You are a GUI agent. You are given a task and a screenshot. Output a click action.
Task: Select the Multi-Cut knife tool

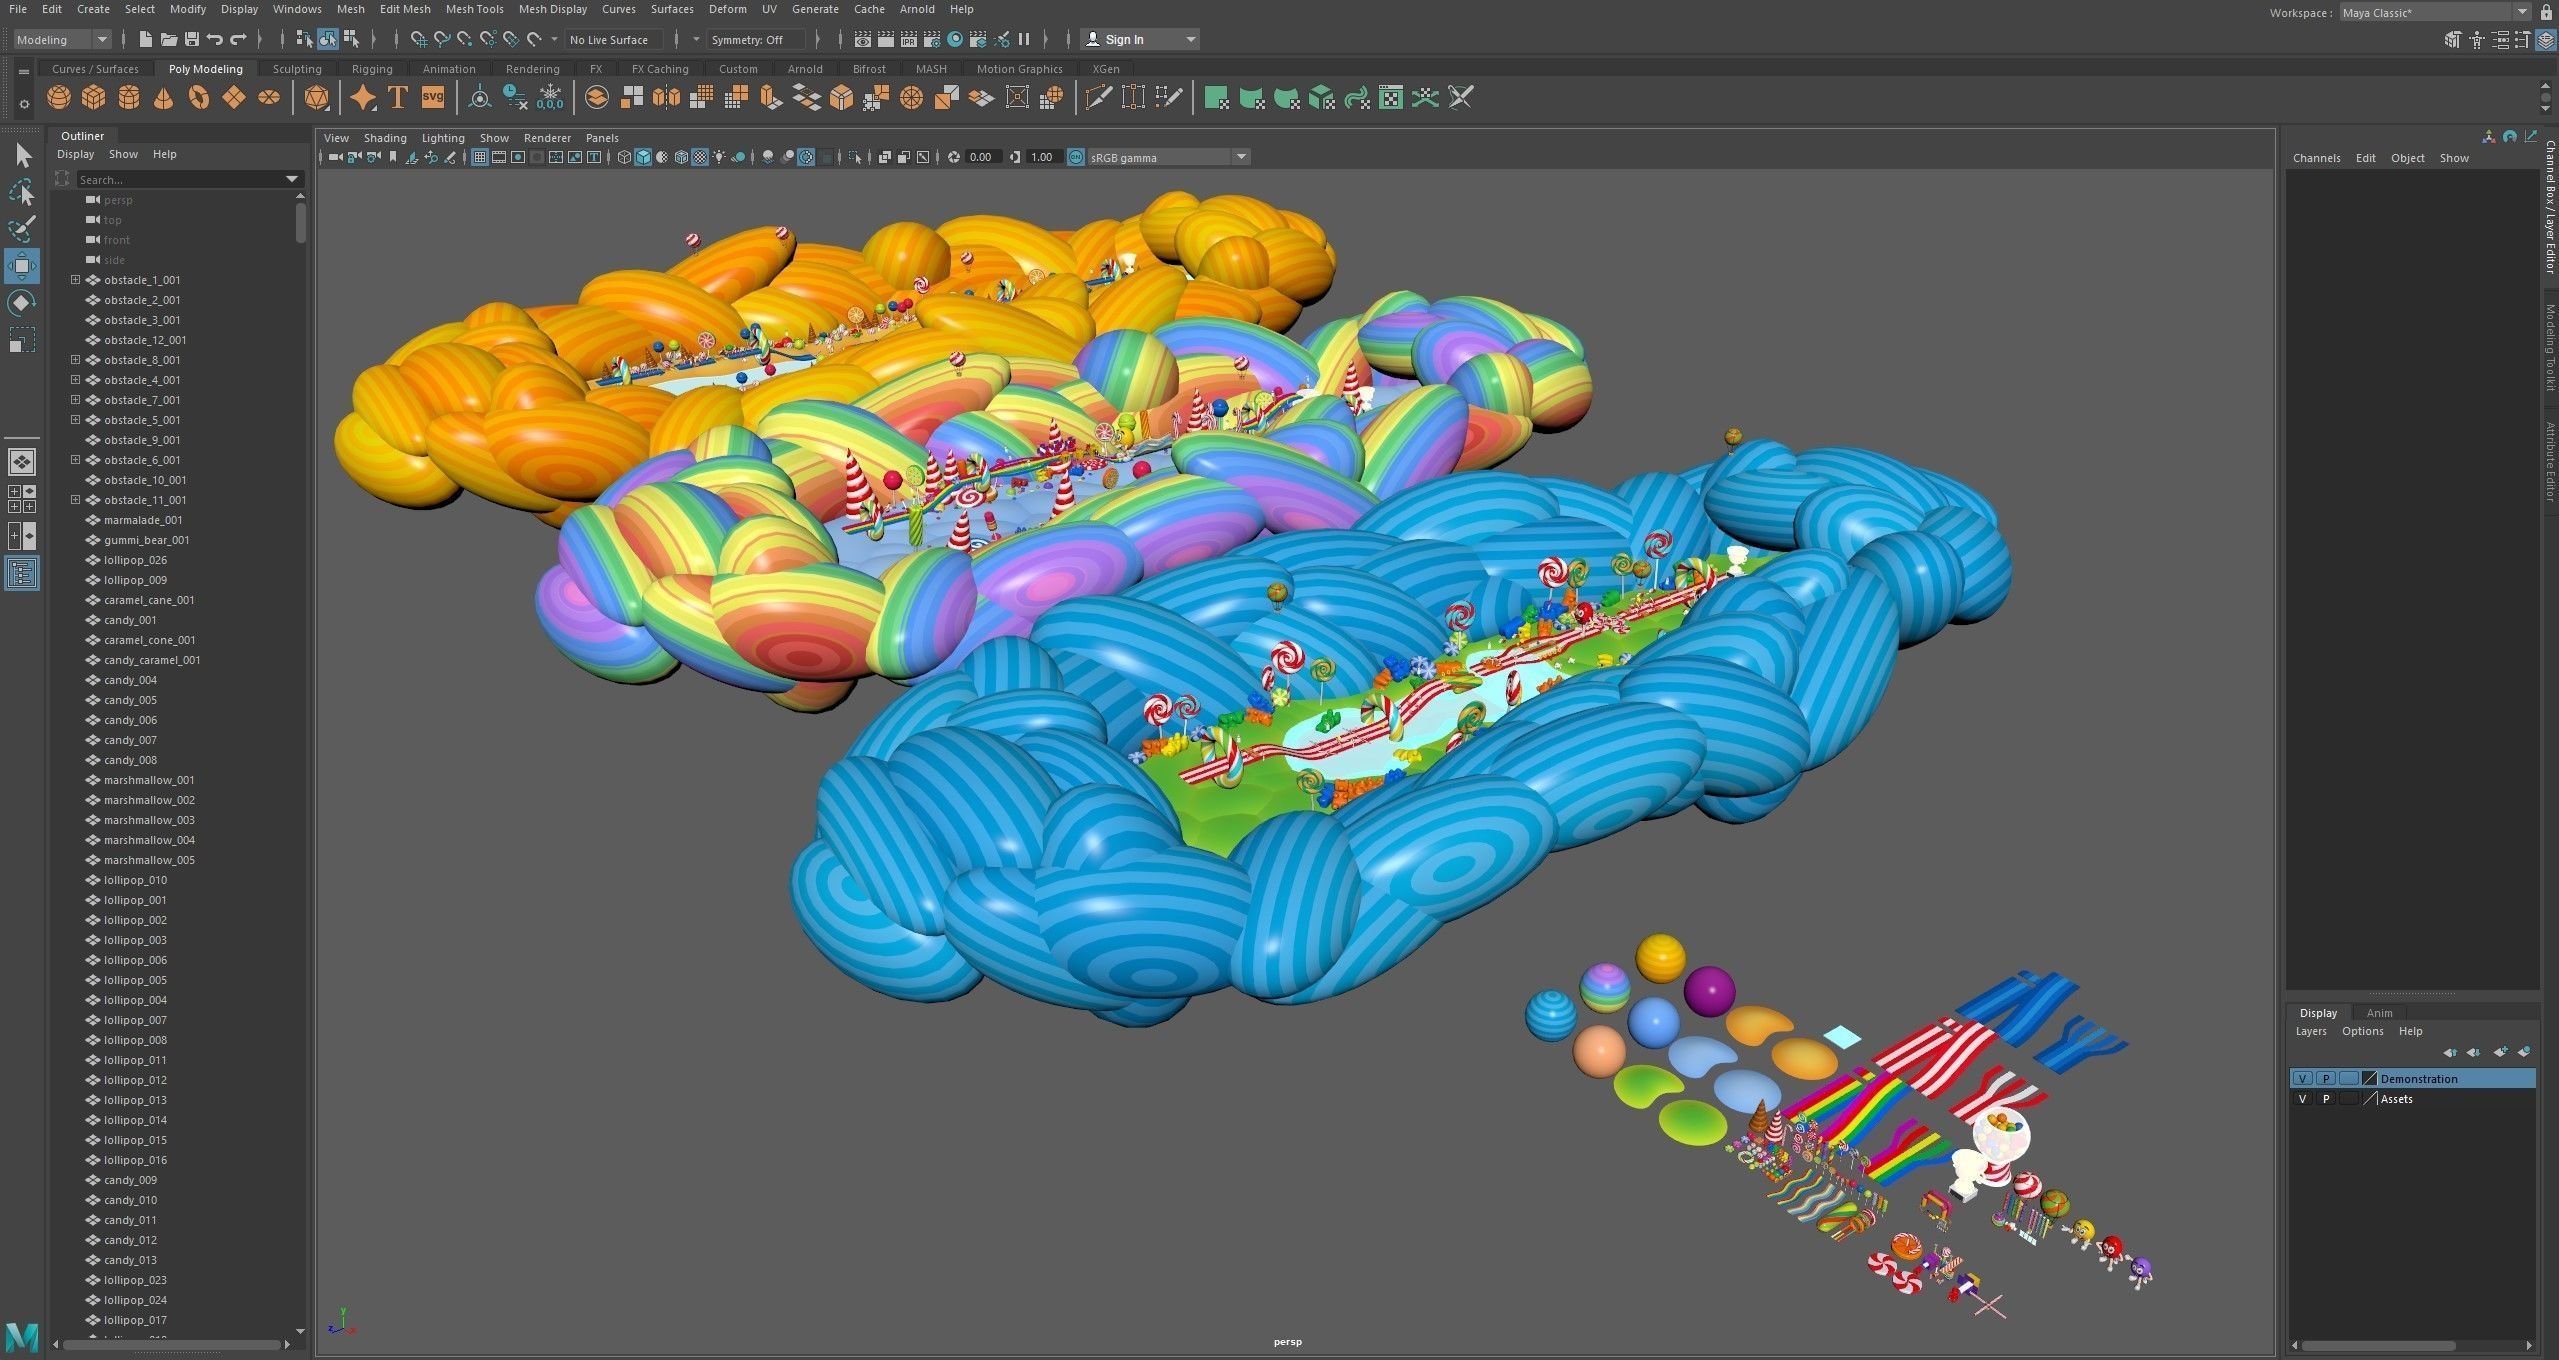click(x=1098, y=97)
